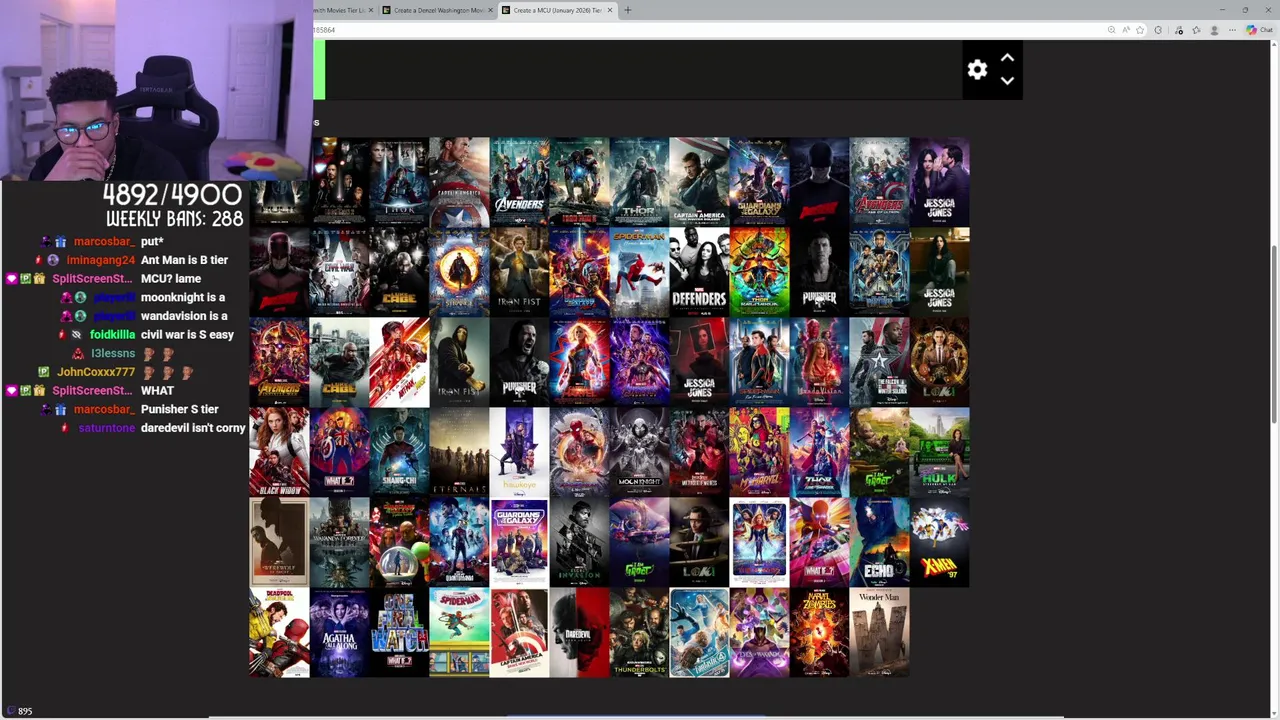The width and height of the screenshot is (1280, 720).
Task: Choose the Werewolf by Night poster
Action: pyautogui.click(x=279, y=542)
